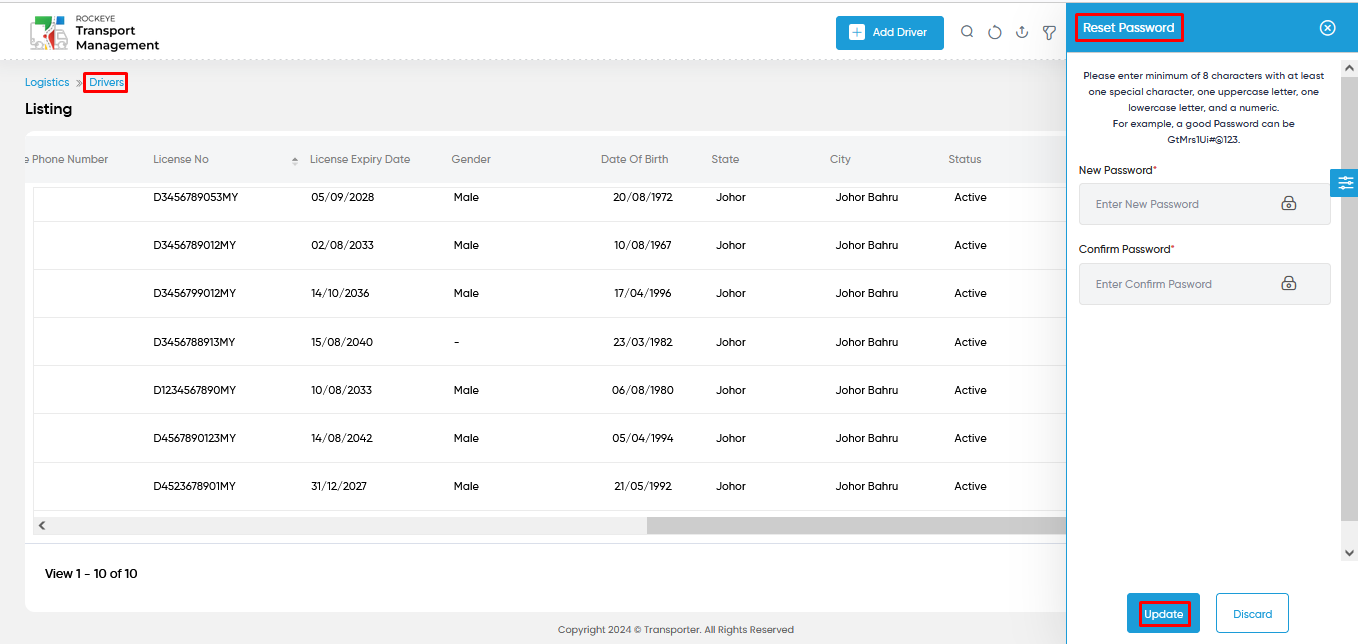Click date of birth 23/03/1982
1358x644 pixels.
tap(643, 343)
